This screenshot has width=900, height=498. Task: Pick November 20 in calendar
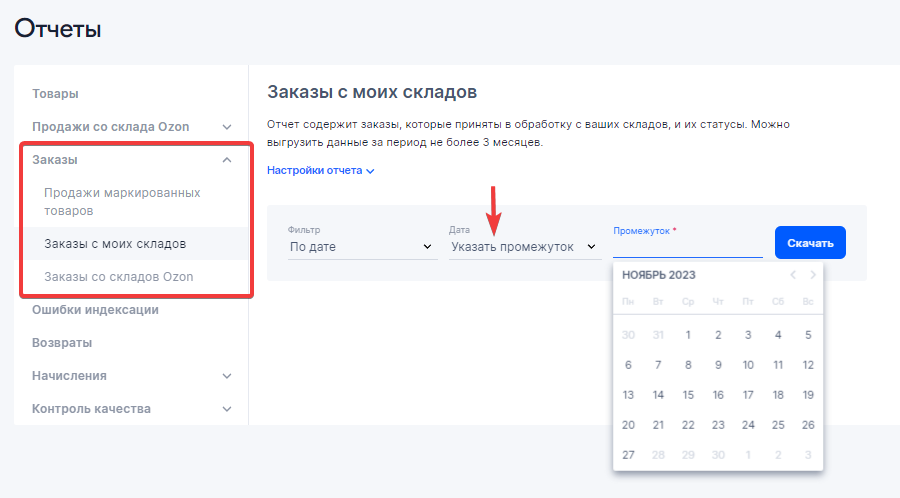click(629, 425)
